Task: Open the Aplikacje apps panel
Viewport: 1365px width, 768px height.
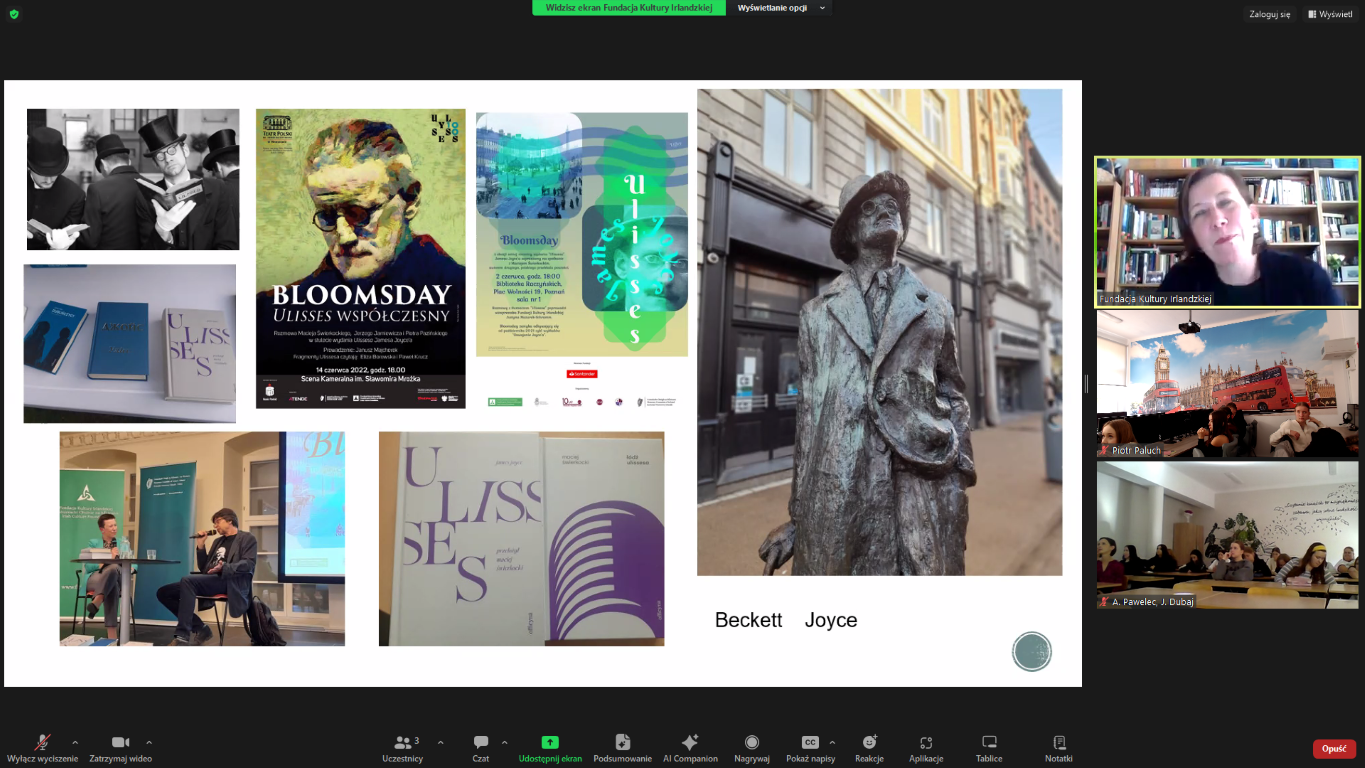Action: click(926, 747)
